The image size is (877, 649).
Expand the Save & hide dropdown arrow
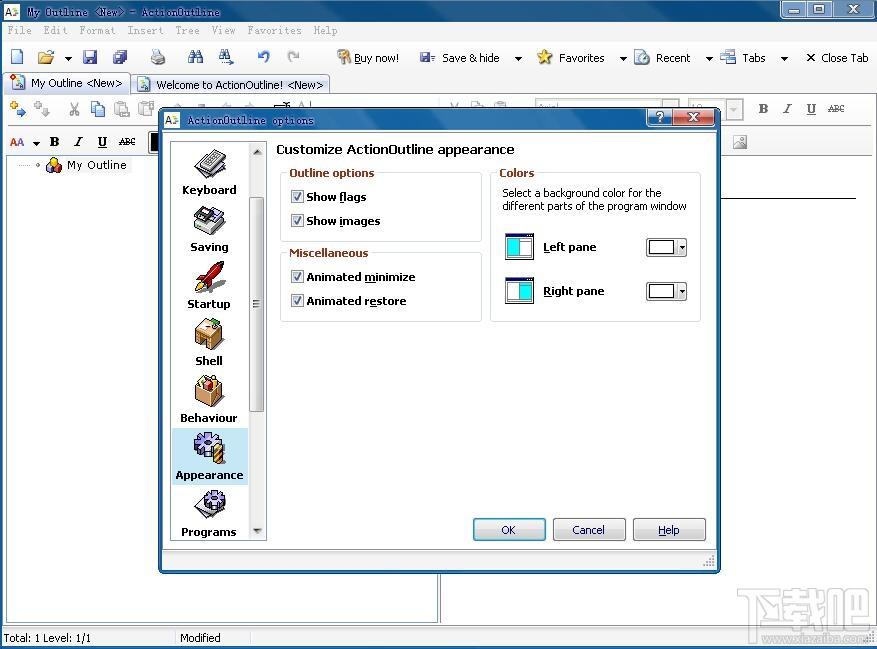[x=518, y=59]
